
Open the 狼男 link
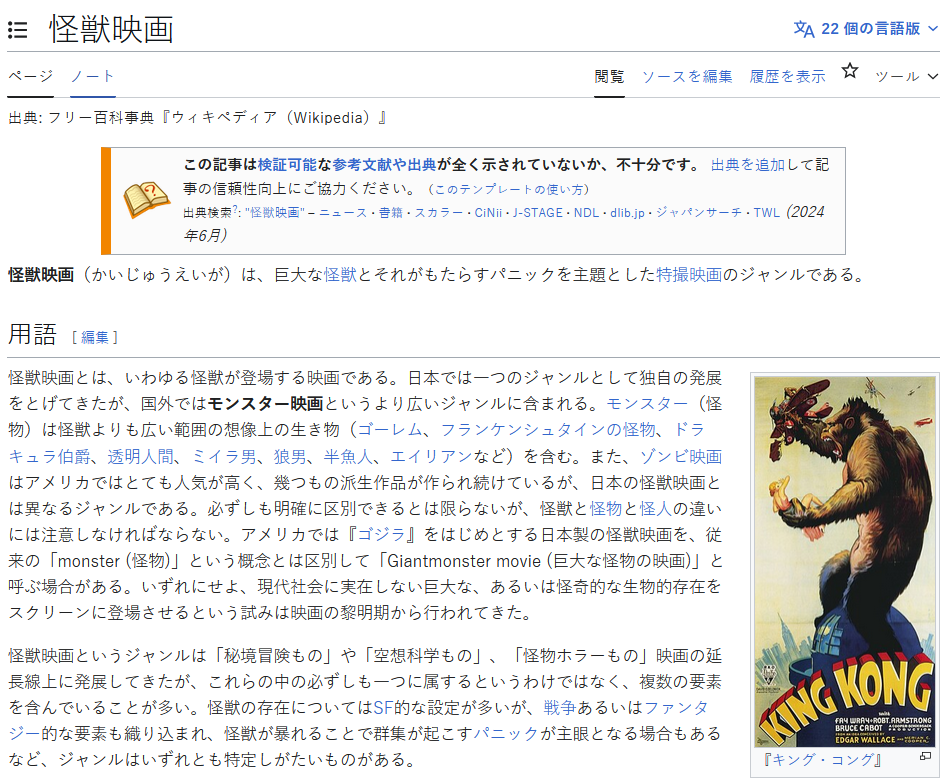point(290,457)
